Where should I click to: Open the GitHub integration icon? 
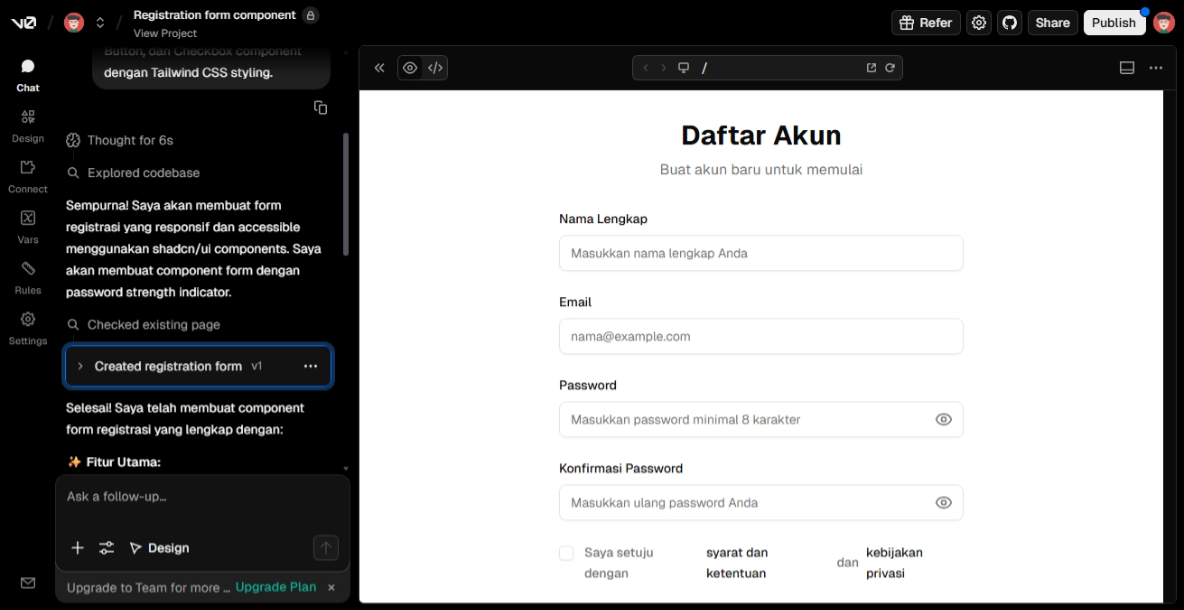pos(1010,23)
